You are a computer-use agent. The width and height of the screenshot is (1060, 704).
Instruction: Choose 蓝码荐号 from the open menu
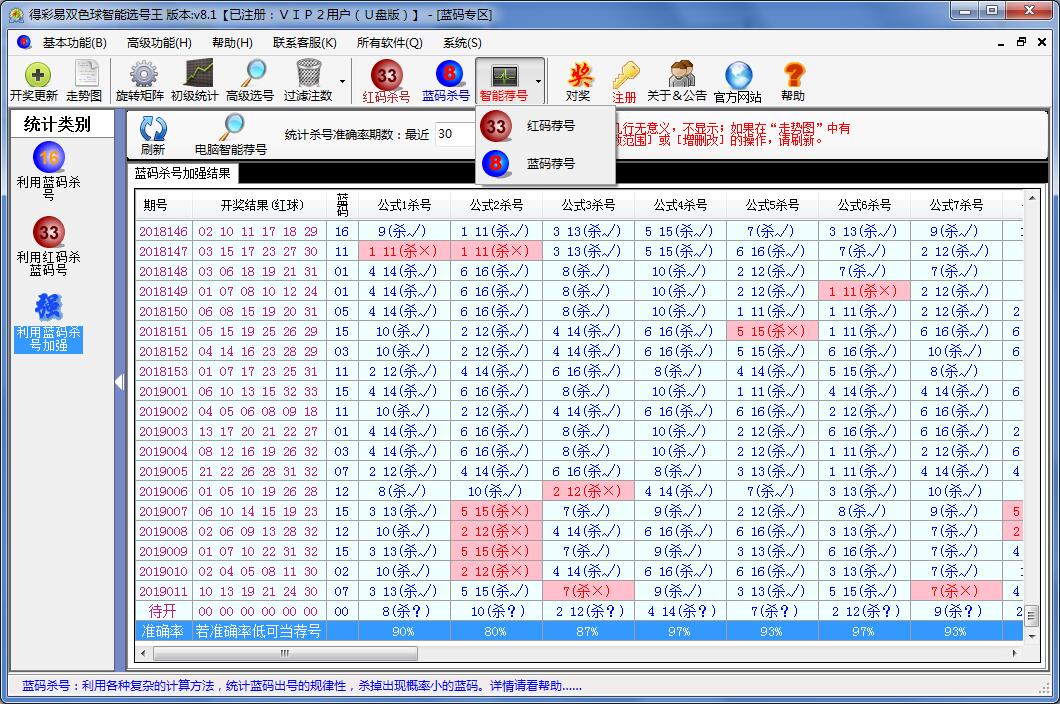(552, 163)
